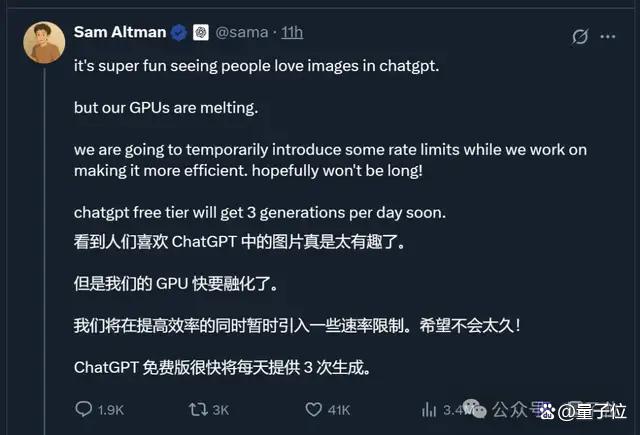640x435 pixels.
Task: Click the Chinese translation about GPU melting
Action: (176, 284)
